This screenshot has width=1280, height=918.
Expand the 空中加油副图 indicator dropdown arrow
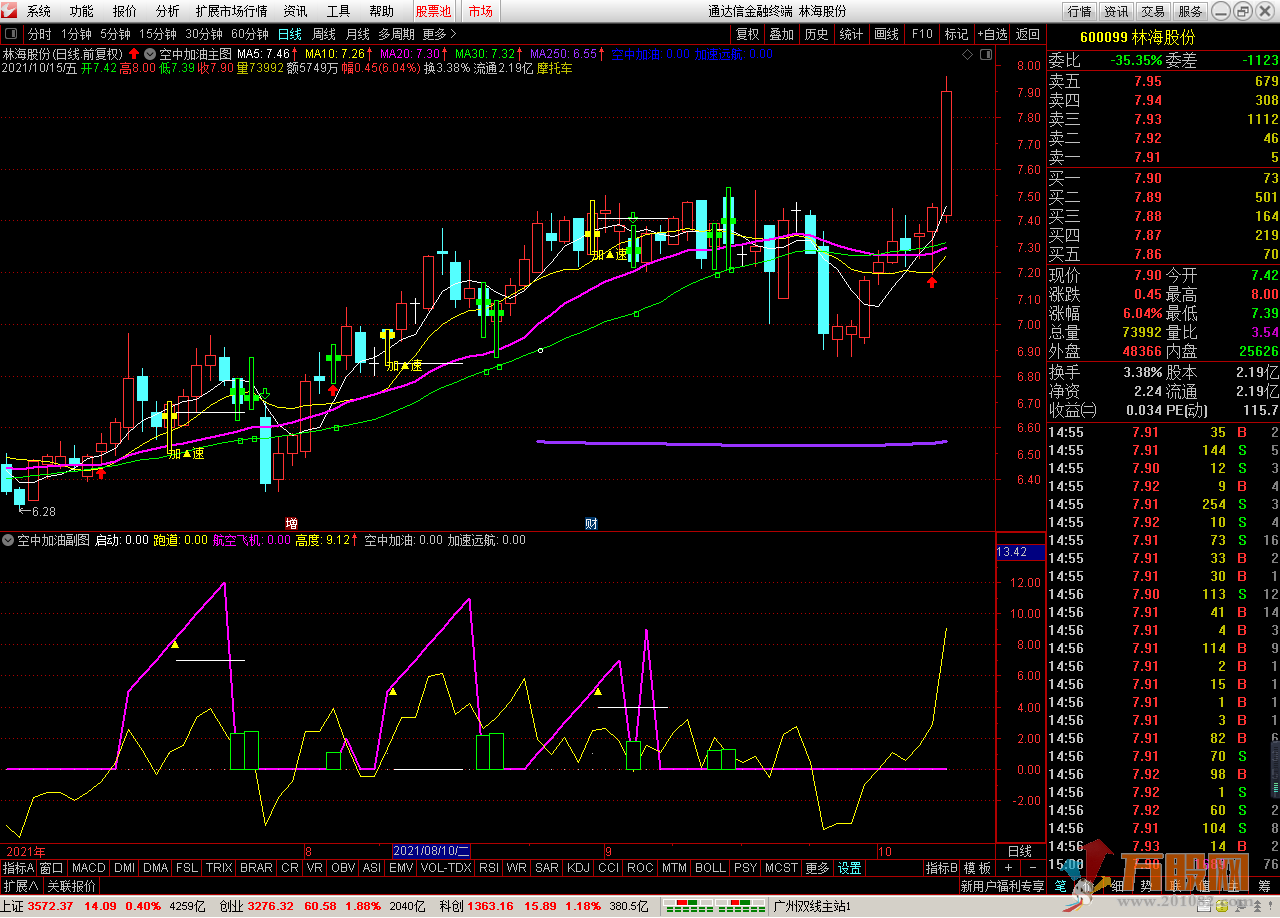coord(8,540)
